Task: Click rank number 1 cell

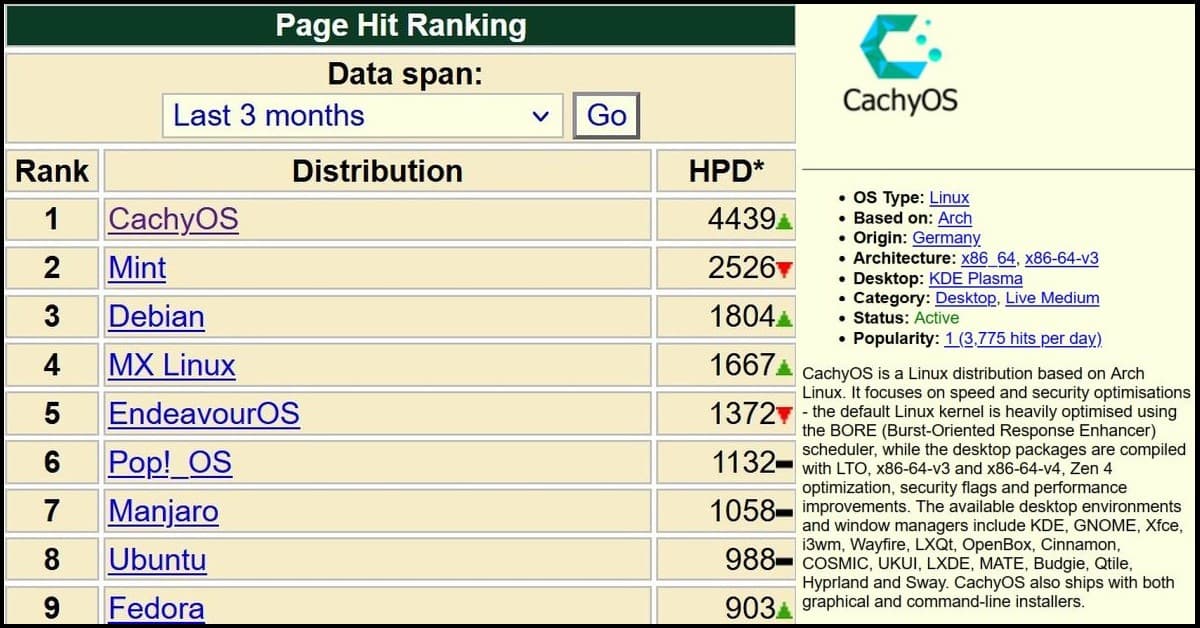Action: click(x=52, y=219)
